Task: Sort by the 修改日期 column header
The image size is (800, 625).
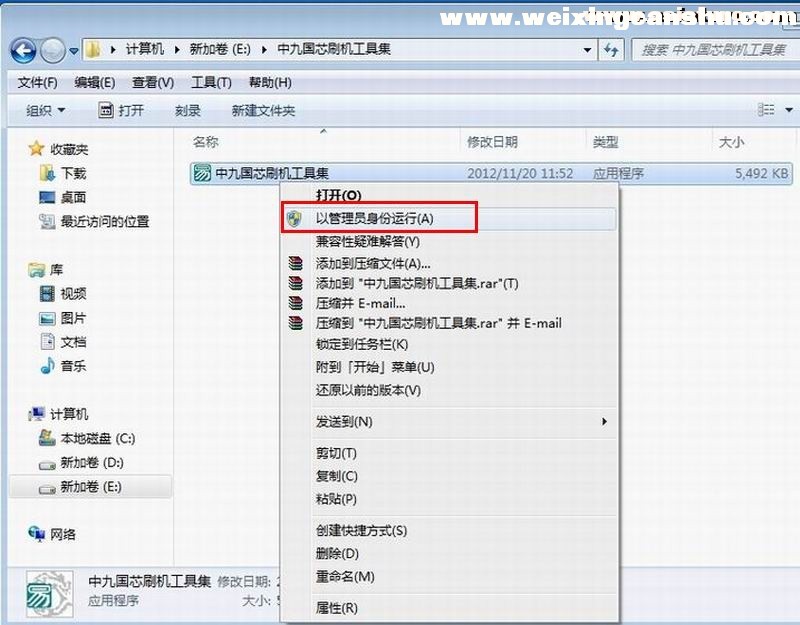Action: click(x=492, y=143)
